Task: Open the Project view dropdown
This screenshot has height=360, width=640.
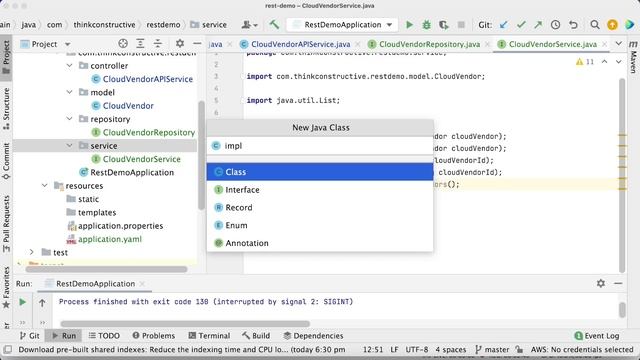Action: [46, 44]
